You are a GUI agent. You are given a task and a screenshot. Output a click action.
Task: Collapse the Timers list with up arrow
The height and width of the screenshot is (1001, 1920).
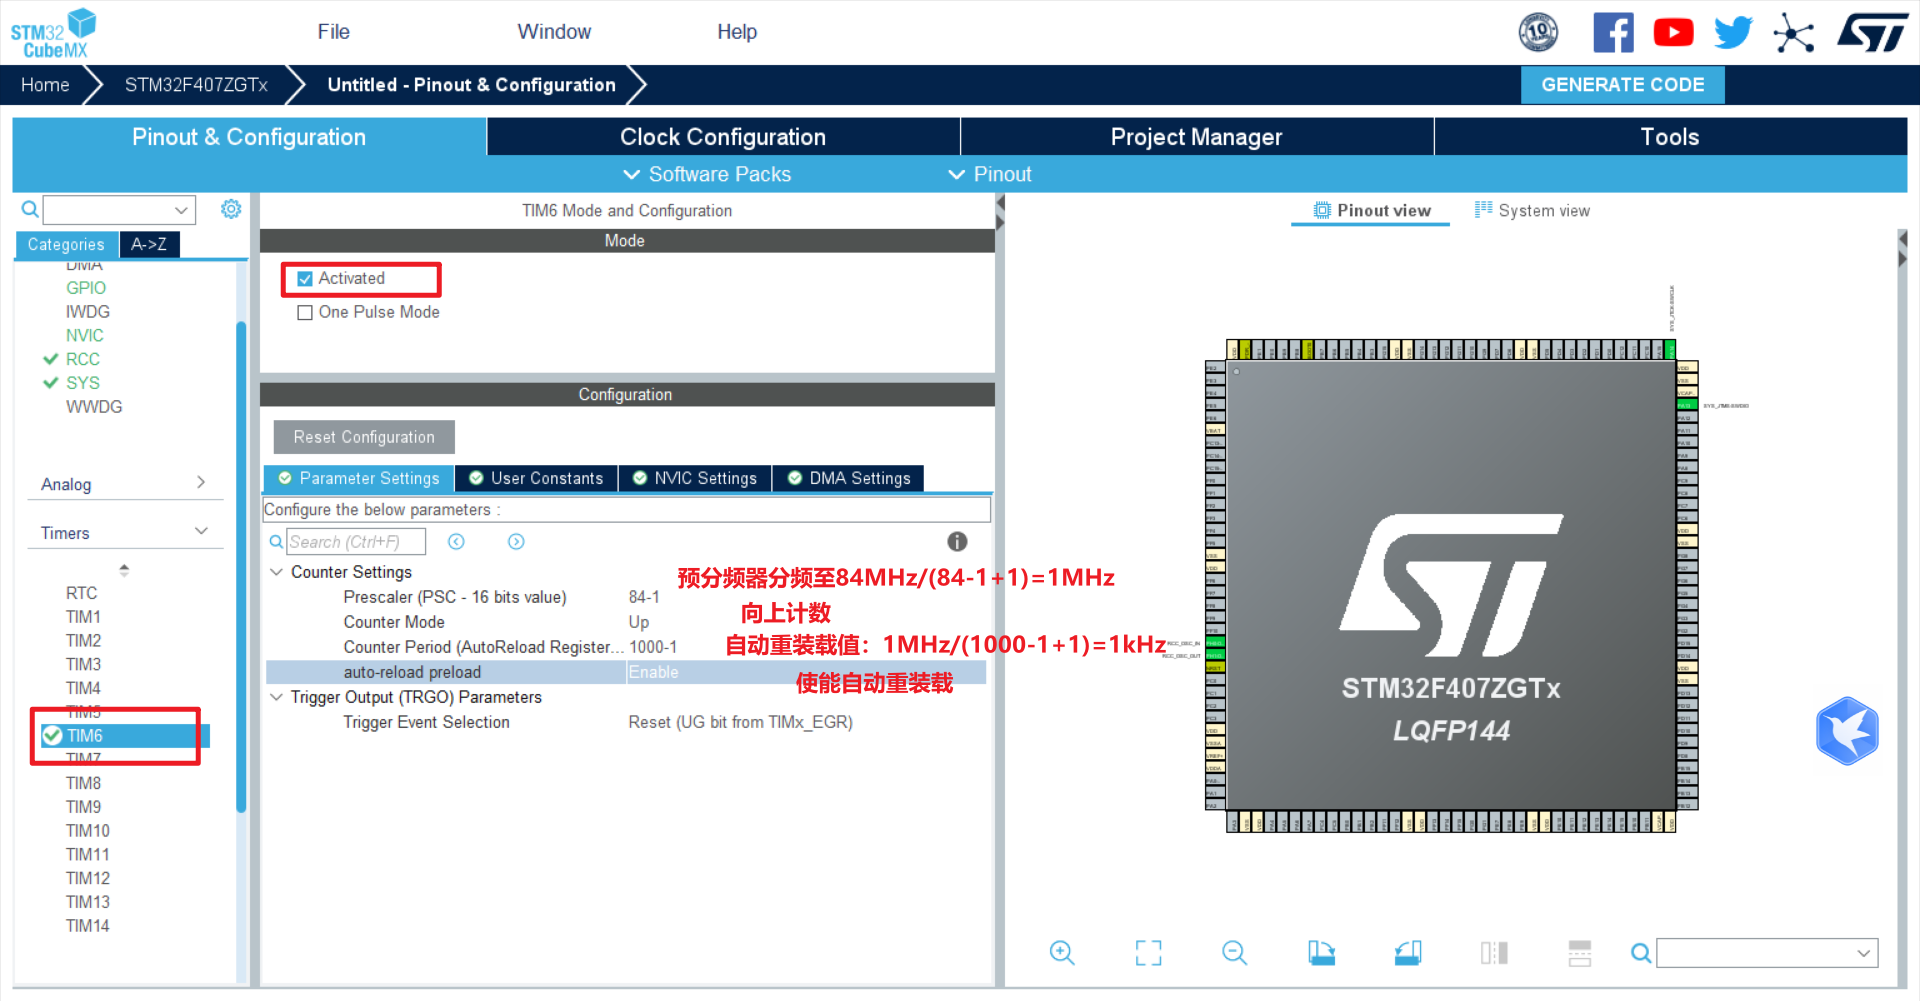click(x=124, y=570)
